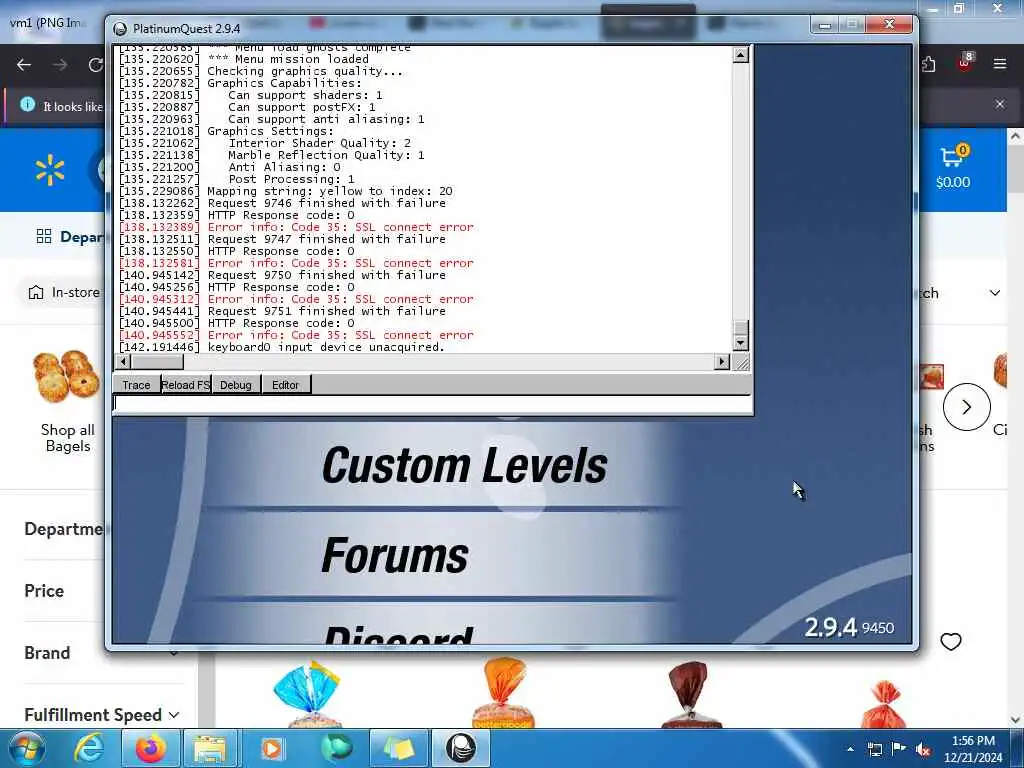Open Action Center flag icon
The width and height of the screenshot is (1024, 768).
pos(899,749)
